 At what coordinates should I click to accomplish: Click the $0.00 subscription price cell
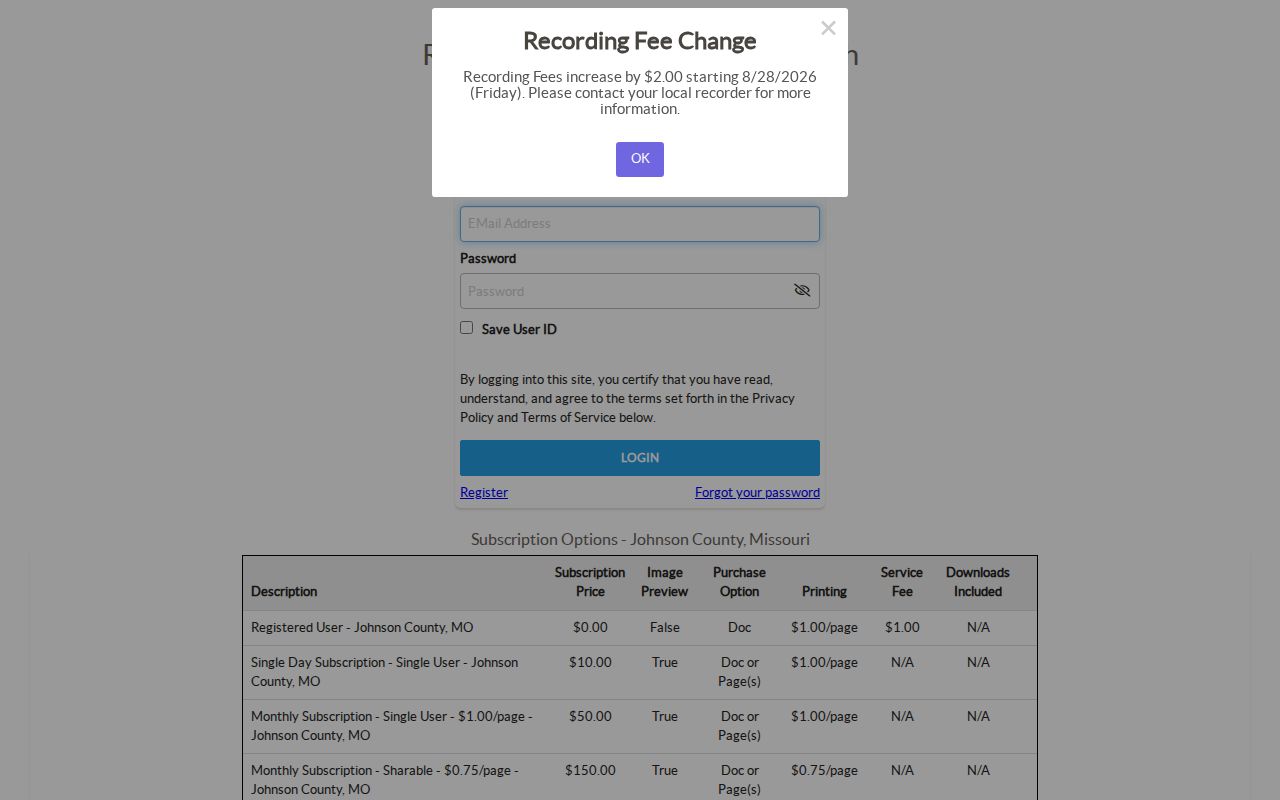coord(590,628)
